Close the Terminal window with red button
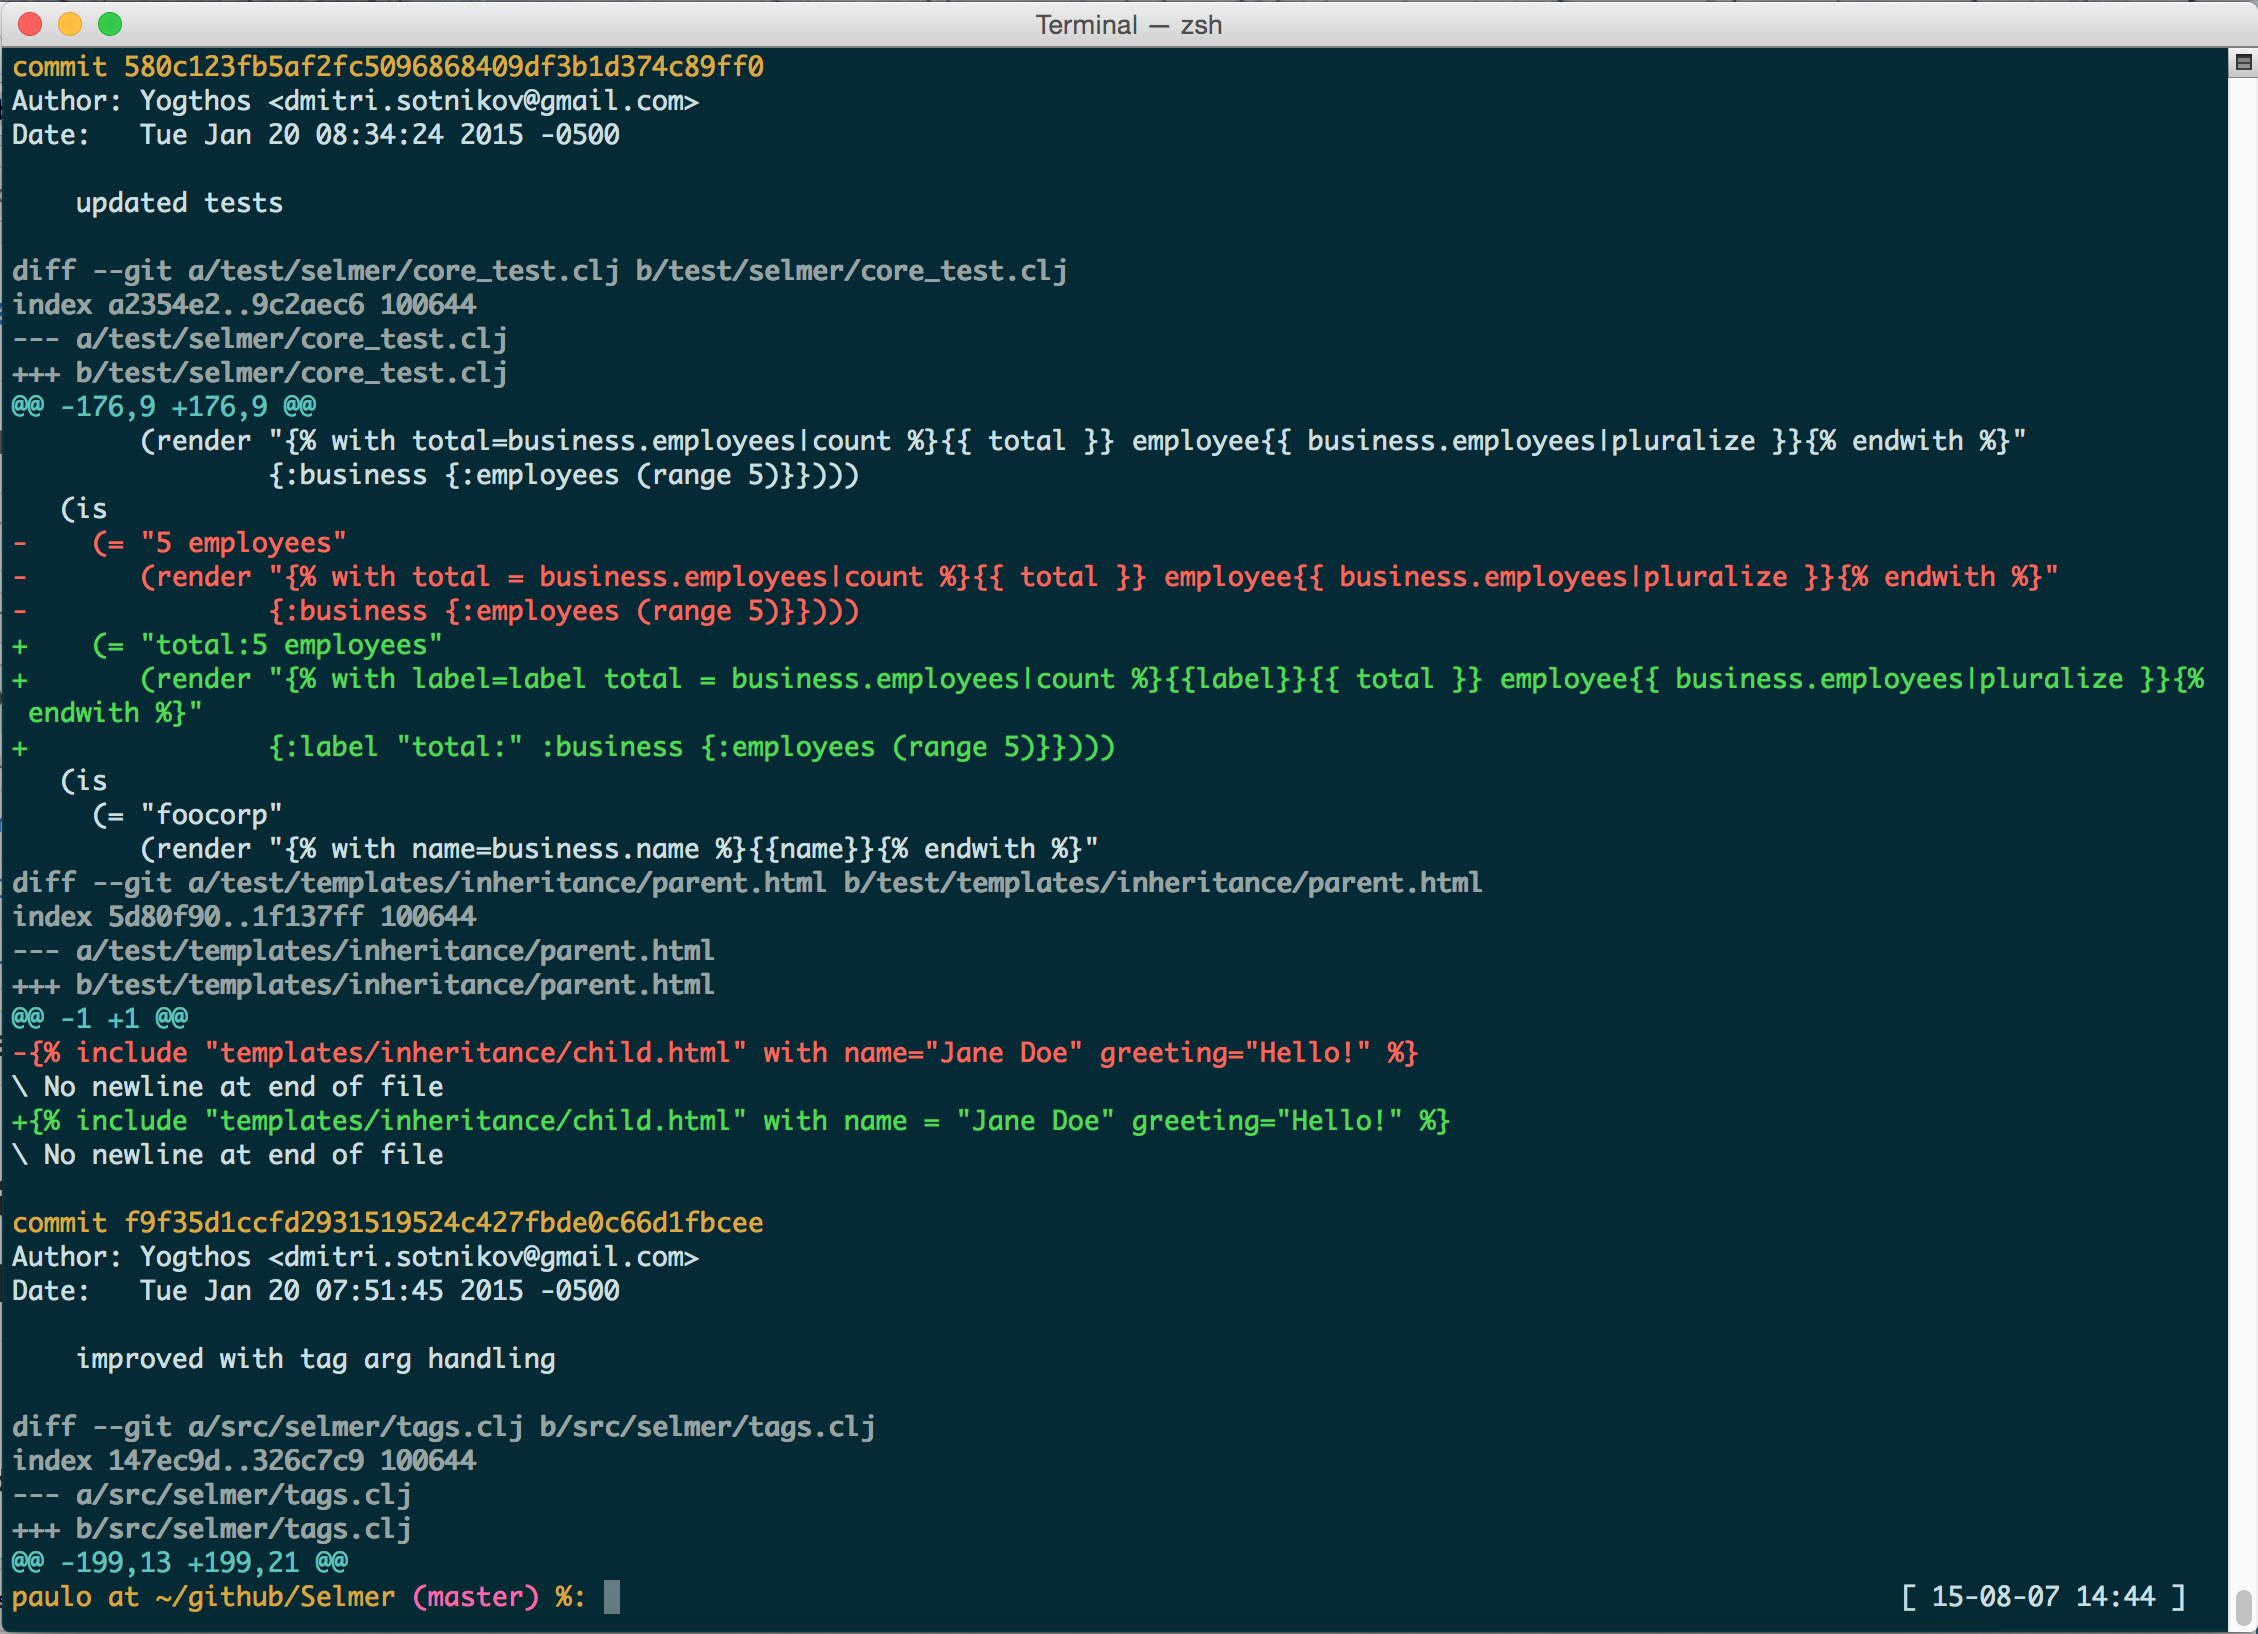This screenshot has width=2258, height=1634. click(x=30, y=24)
